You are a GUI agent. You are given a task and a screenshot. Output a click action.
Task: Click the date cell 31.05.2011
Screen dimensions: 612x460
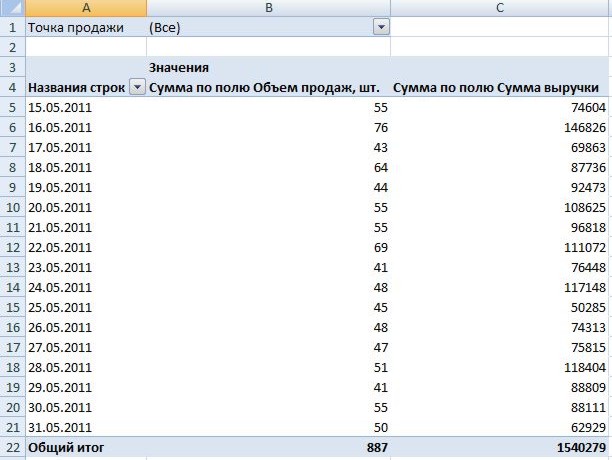60,427
